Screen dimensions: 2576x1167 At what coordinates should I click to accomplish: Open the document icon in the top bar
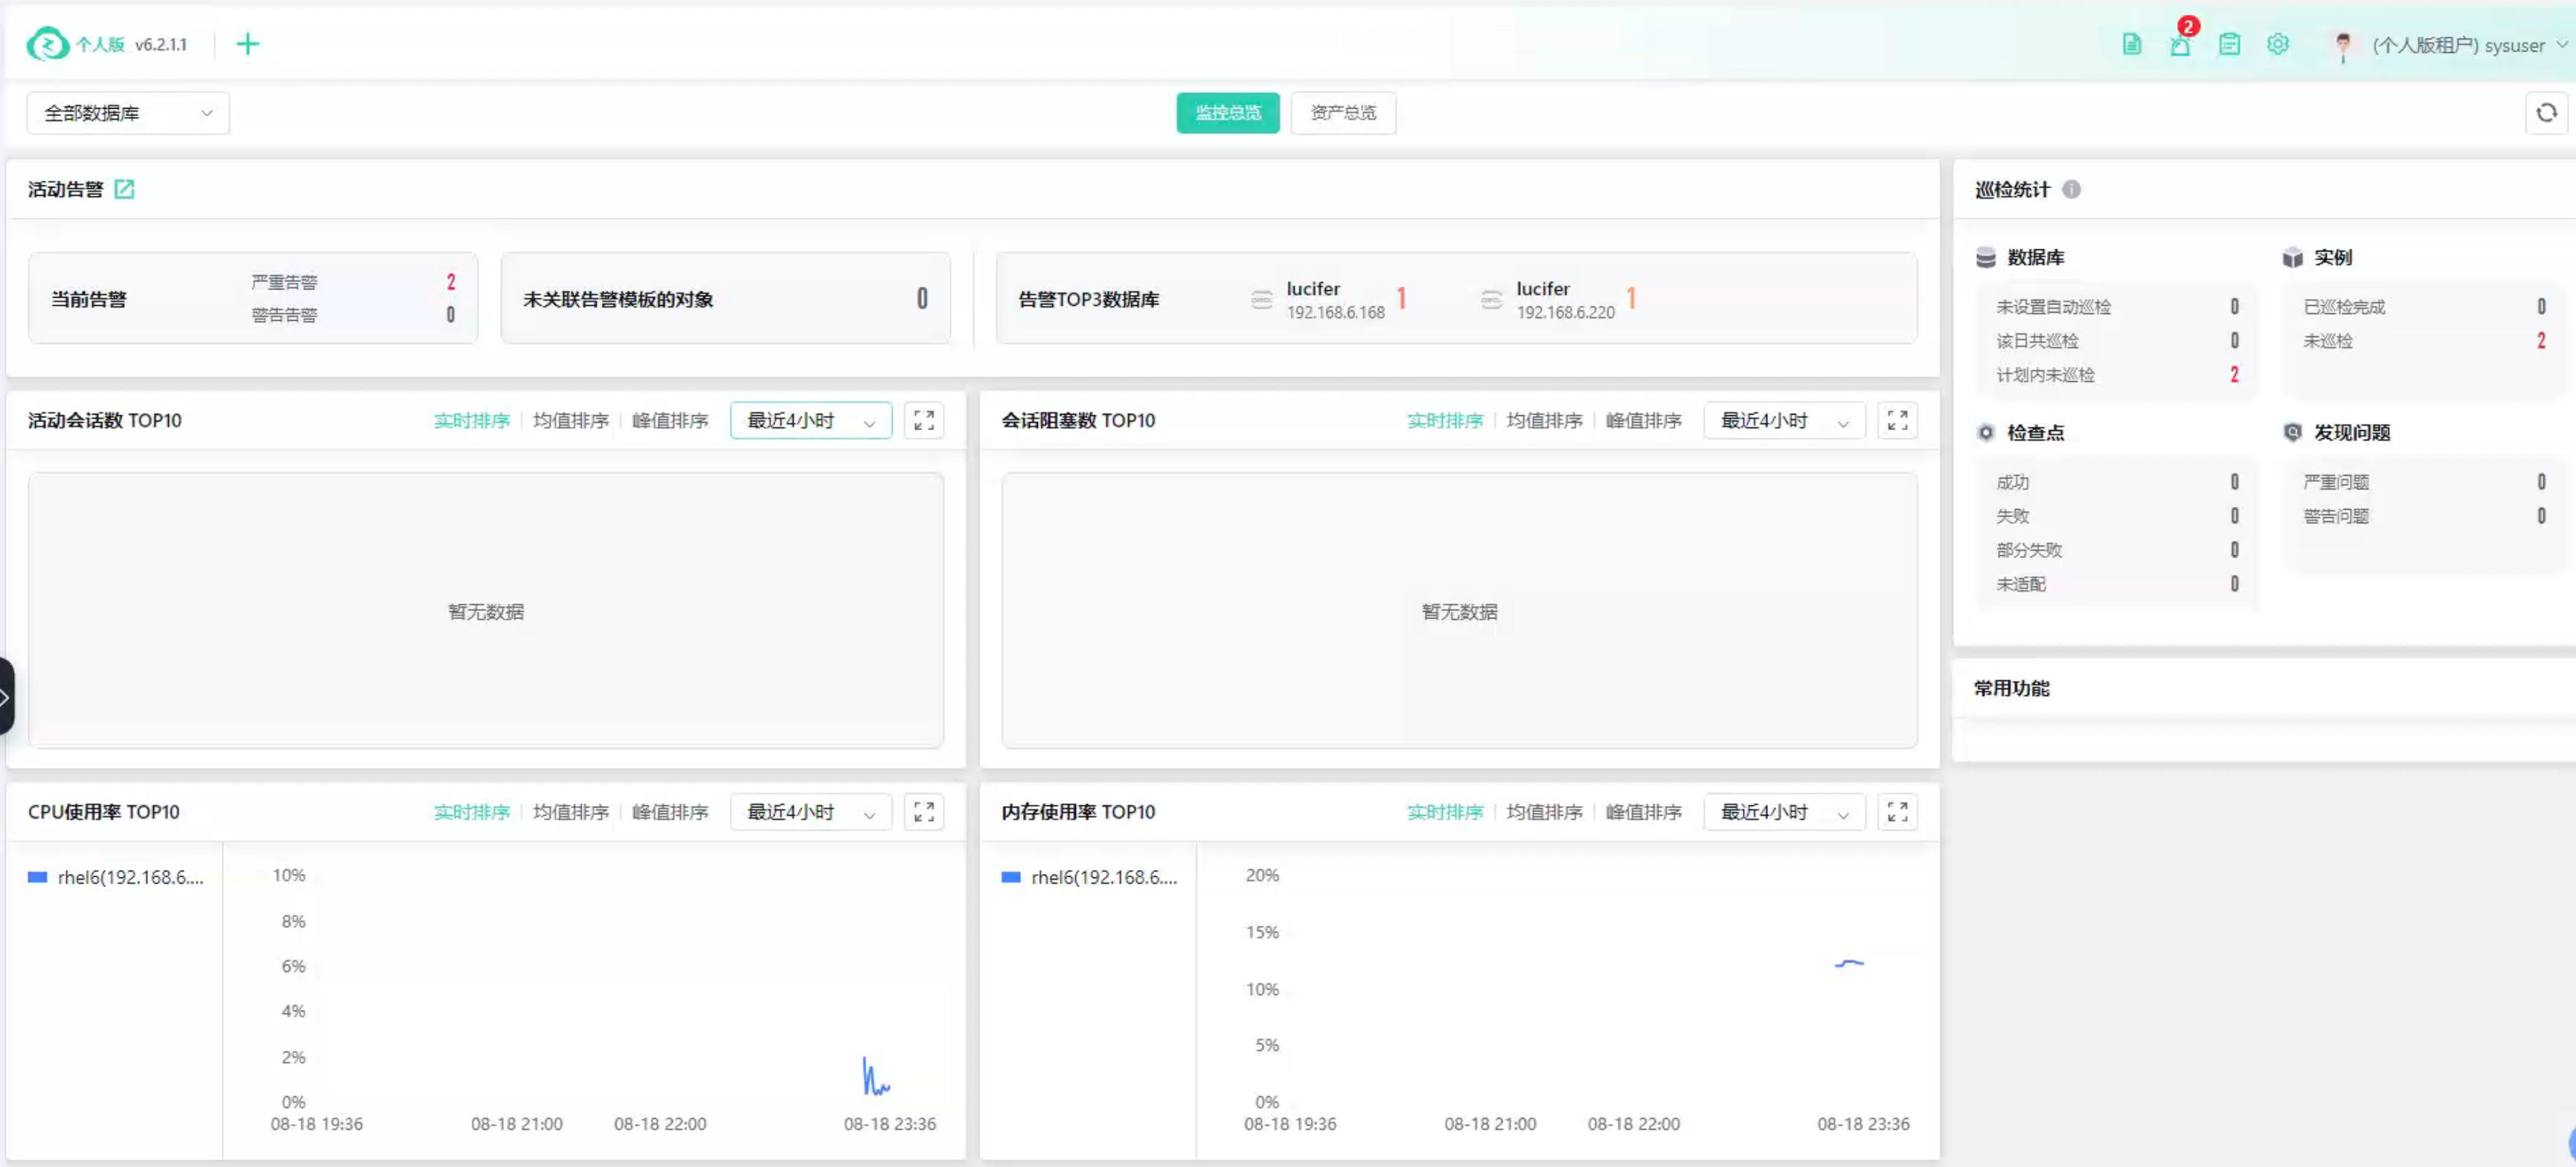tap(2131, 44)
